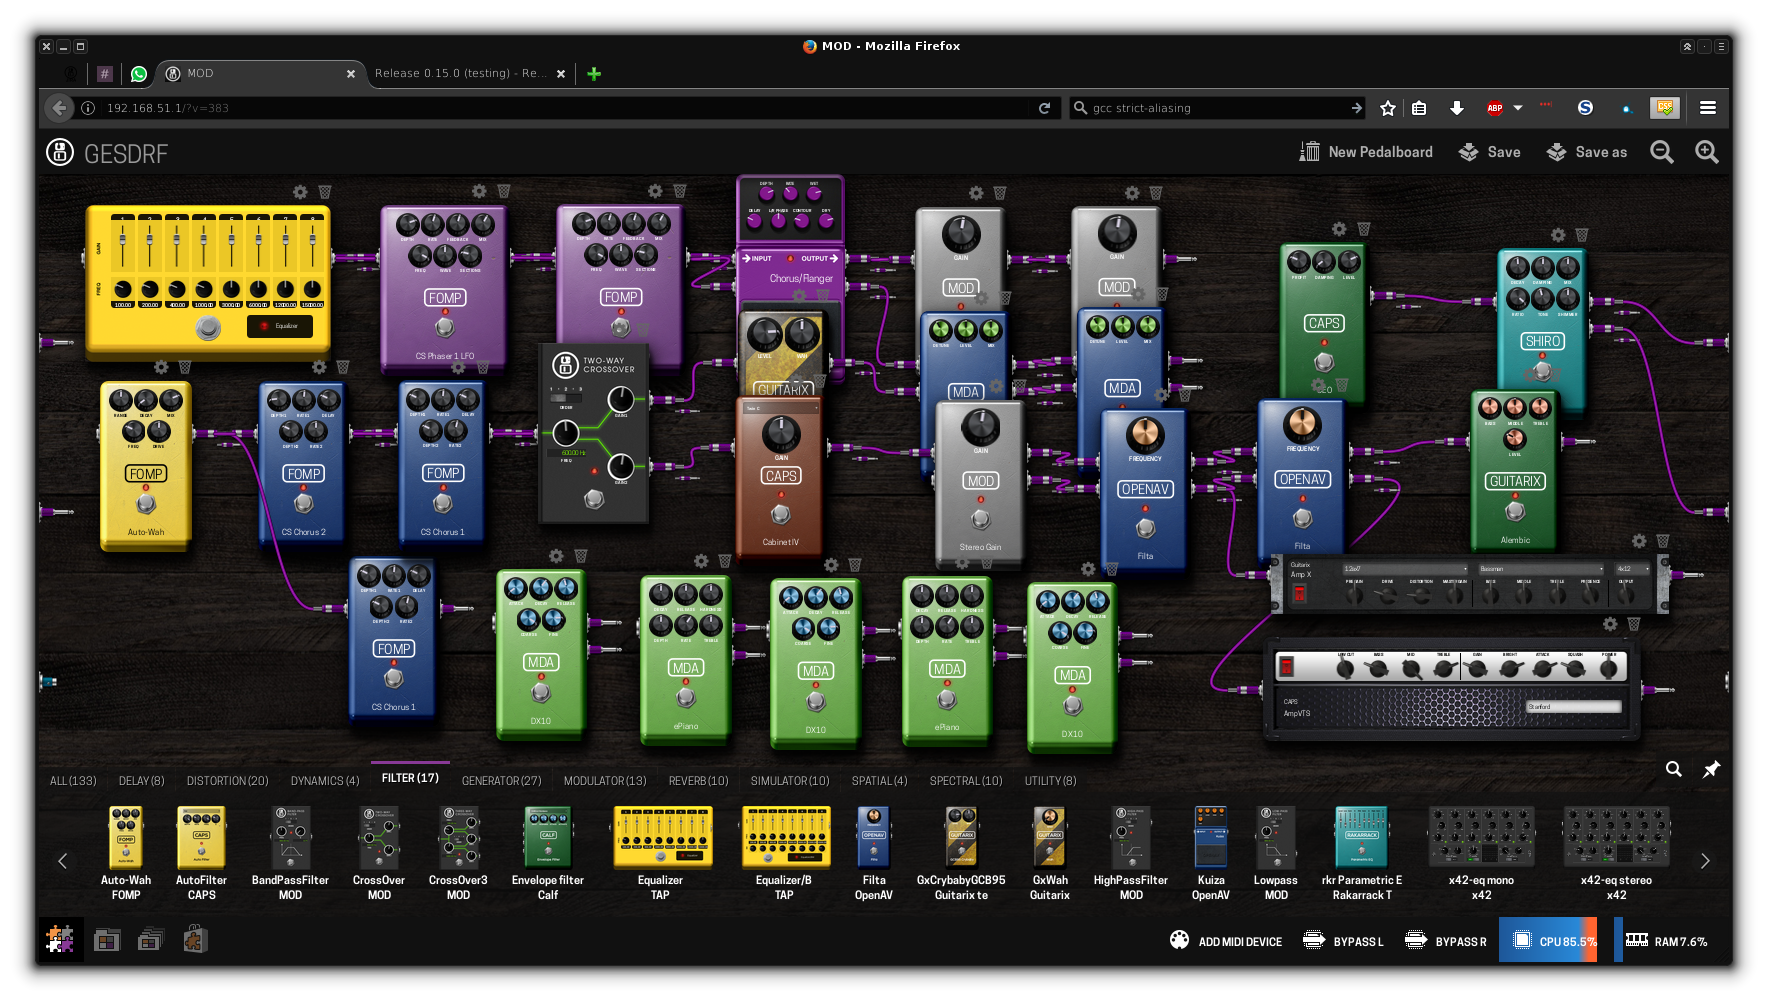Switch to the DISTORTION (20) category tab
Viewport: 1768px width, 1001px height.
pos(227,781)
